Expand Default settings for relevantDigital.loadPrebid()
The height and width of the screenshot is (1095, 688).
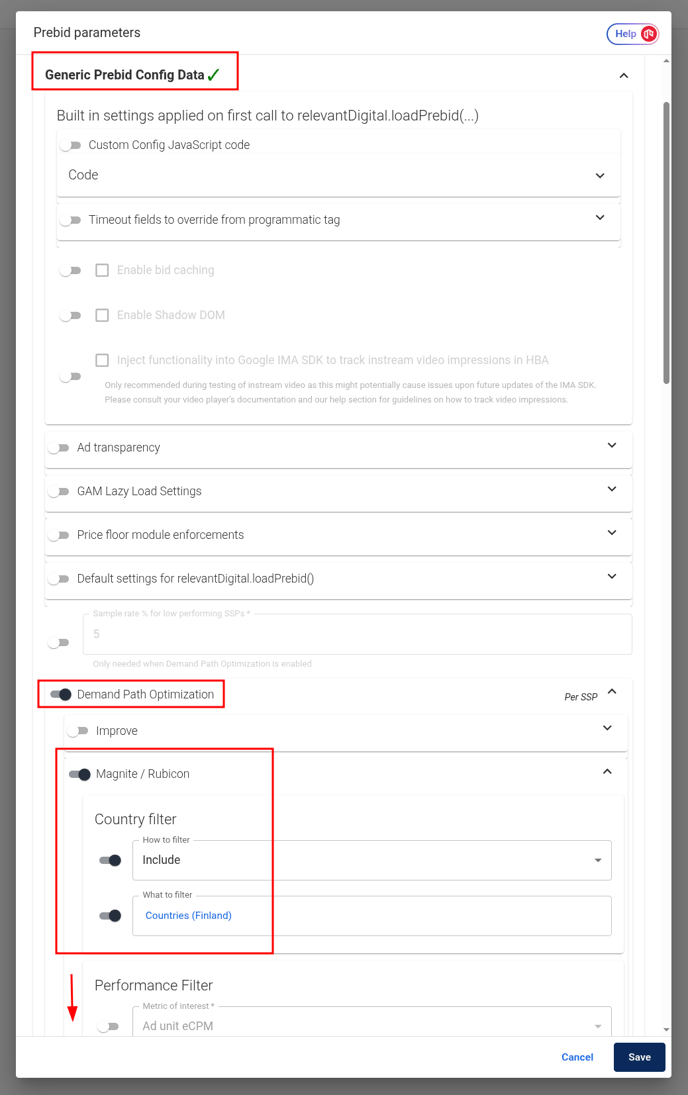(612, 577)
